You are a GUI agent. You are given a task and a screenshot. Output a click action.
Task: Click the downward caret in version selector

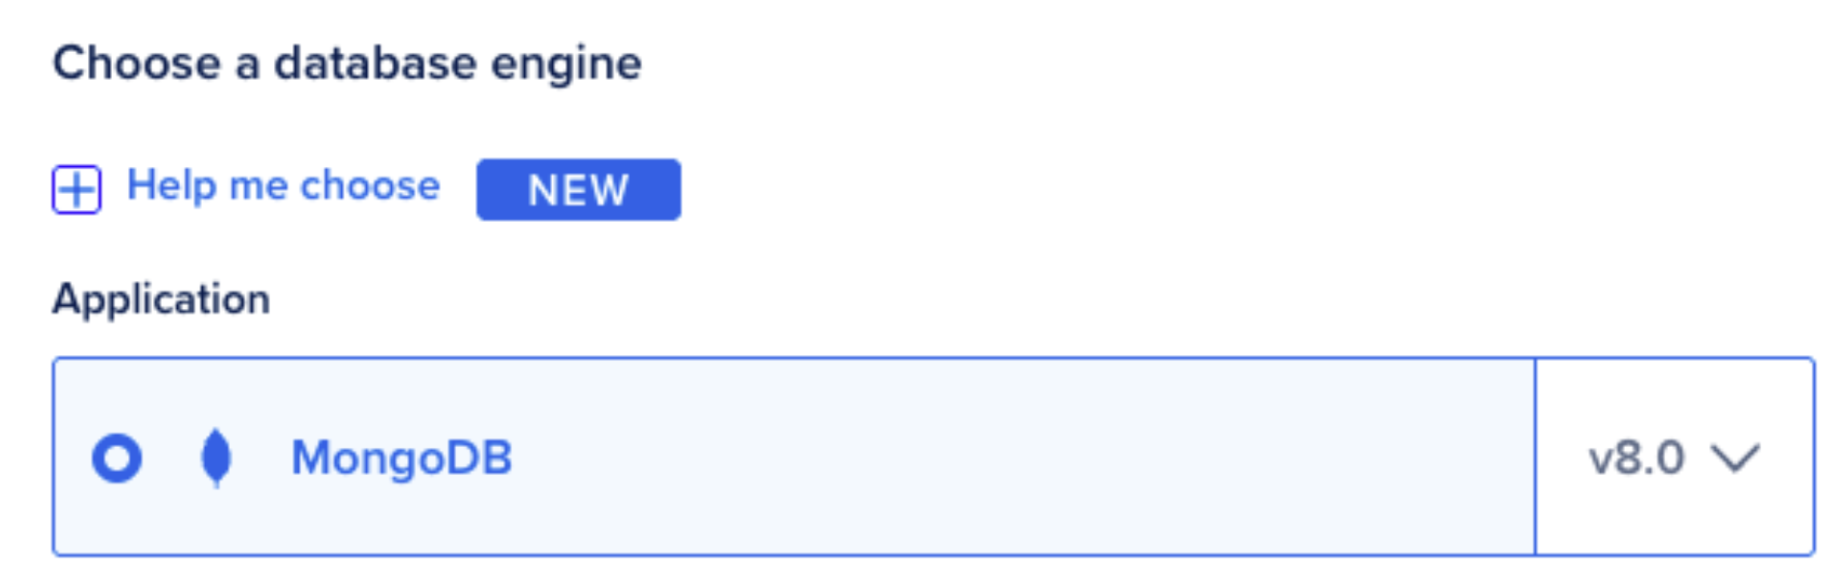pos(1734,458)
